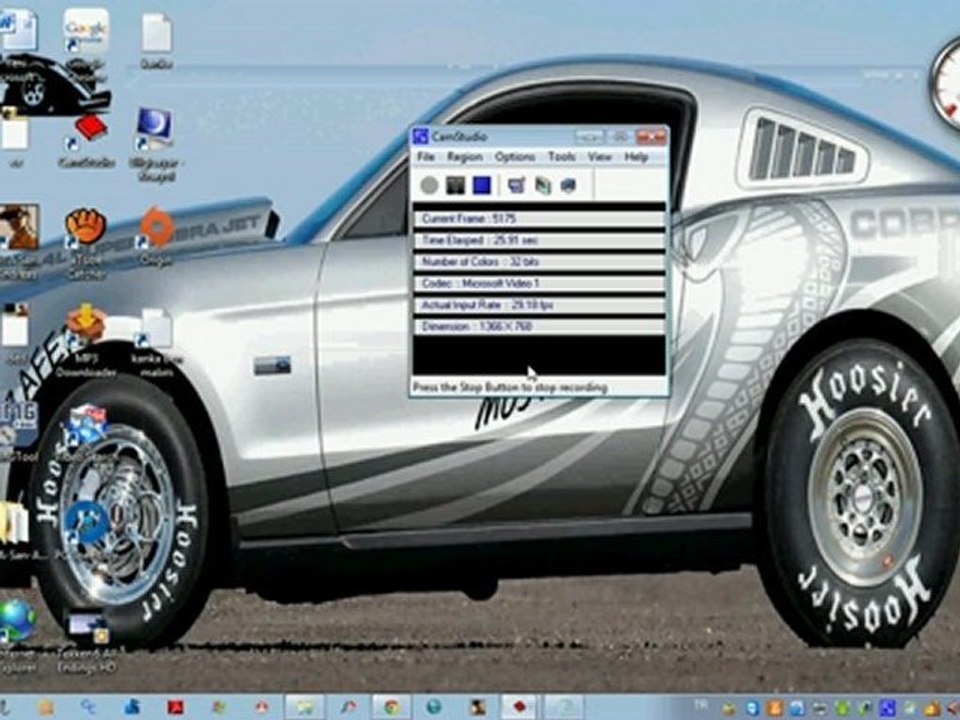The image size is (960, 720).
Task: Click the last CamStudio toolbar icon
Action: click(x=568, y=185)
